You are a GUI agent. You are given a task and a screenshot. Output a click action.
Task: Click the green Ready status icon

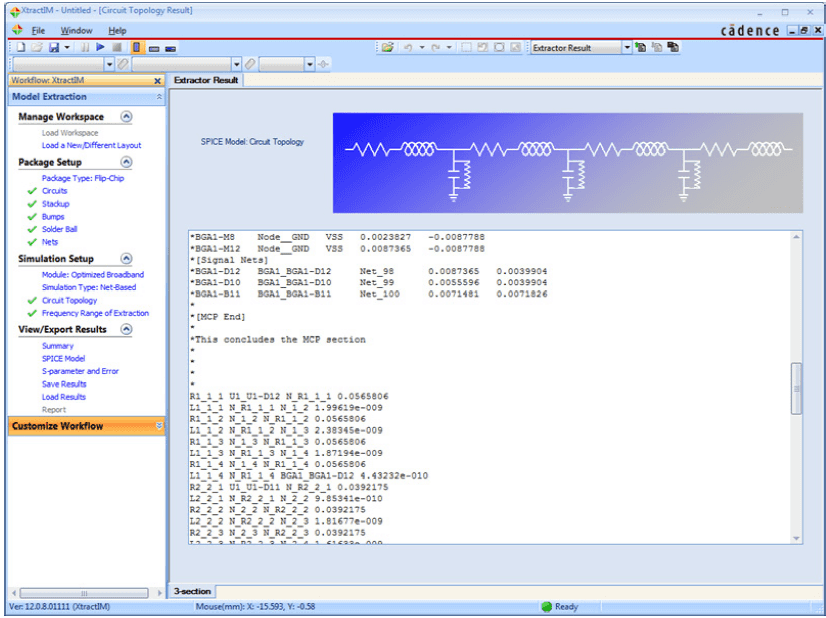point(546,606)
